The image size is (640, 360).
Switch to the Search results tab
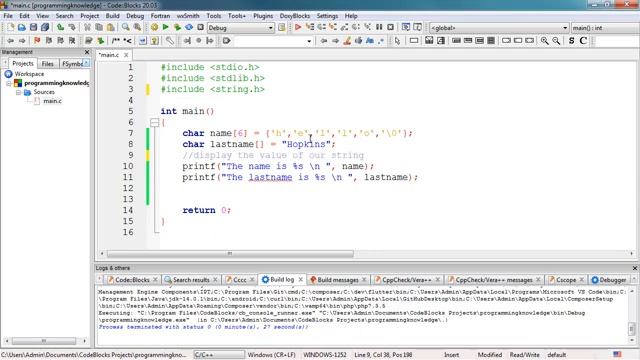point(191,280)
